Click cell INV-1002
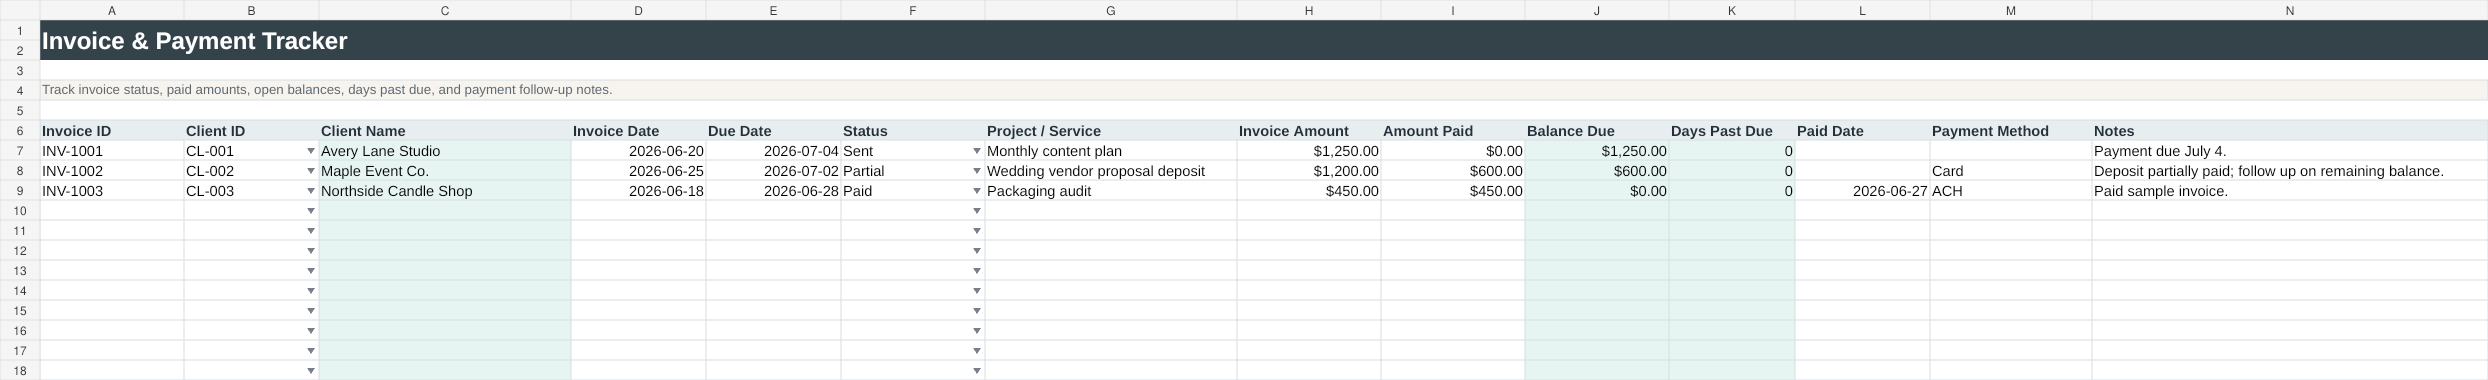 [x=112, y=171]
